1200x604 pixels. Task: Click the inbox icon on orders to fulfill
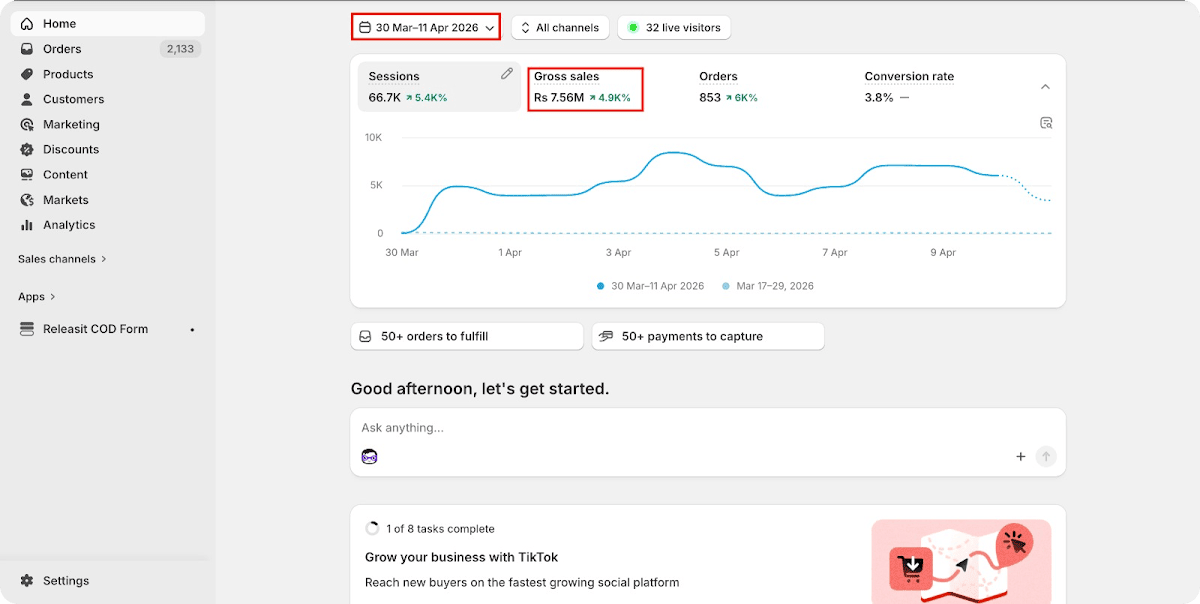tap(365, 337)
